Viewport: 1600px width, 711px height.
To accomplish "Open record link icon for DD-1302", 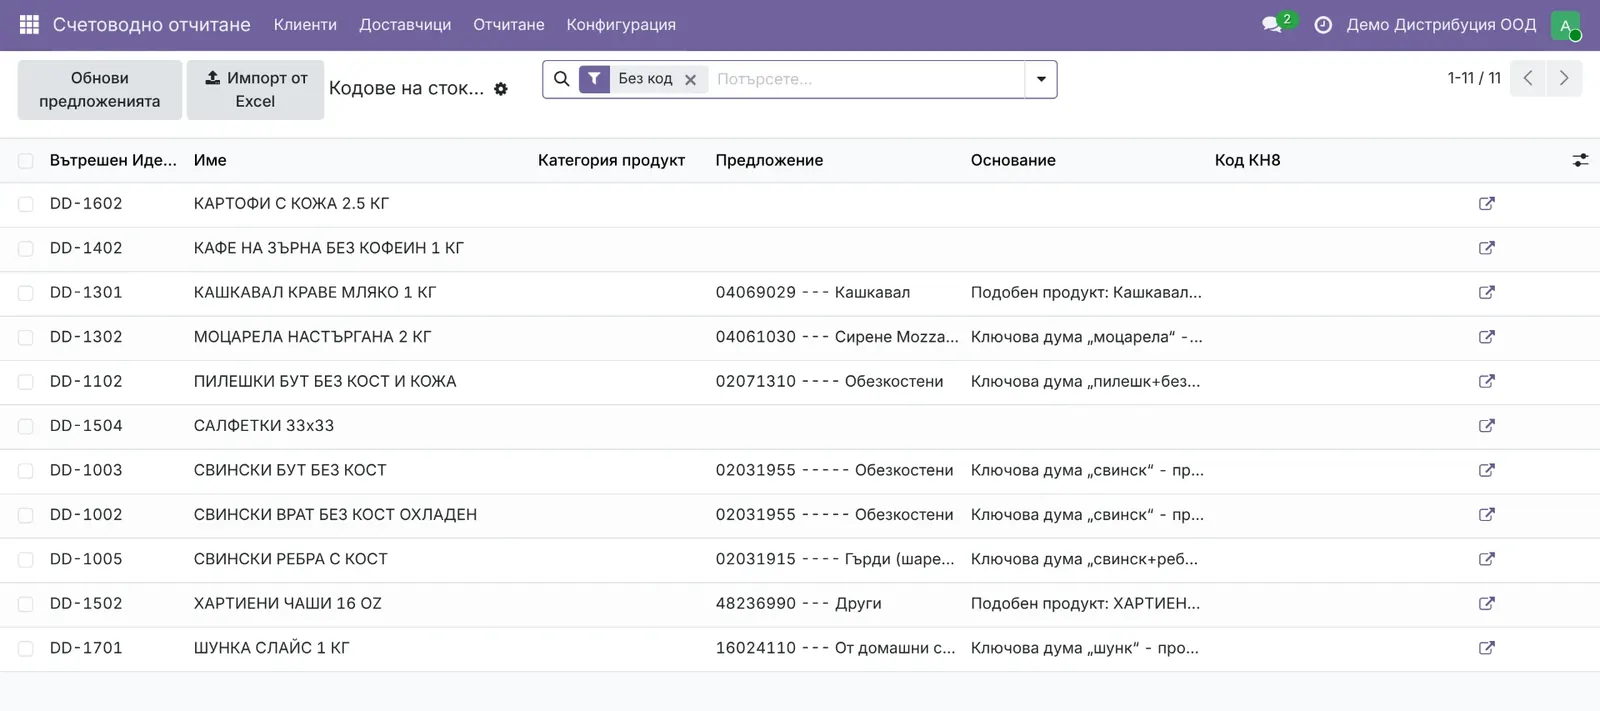I will [1486, 337].
